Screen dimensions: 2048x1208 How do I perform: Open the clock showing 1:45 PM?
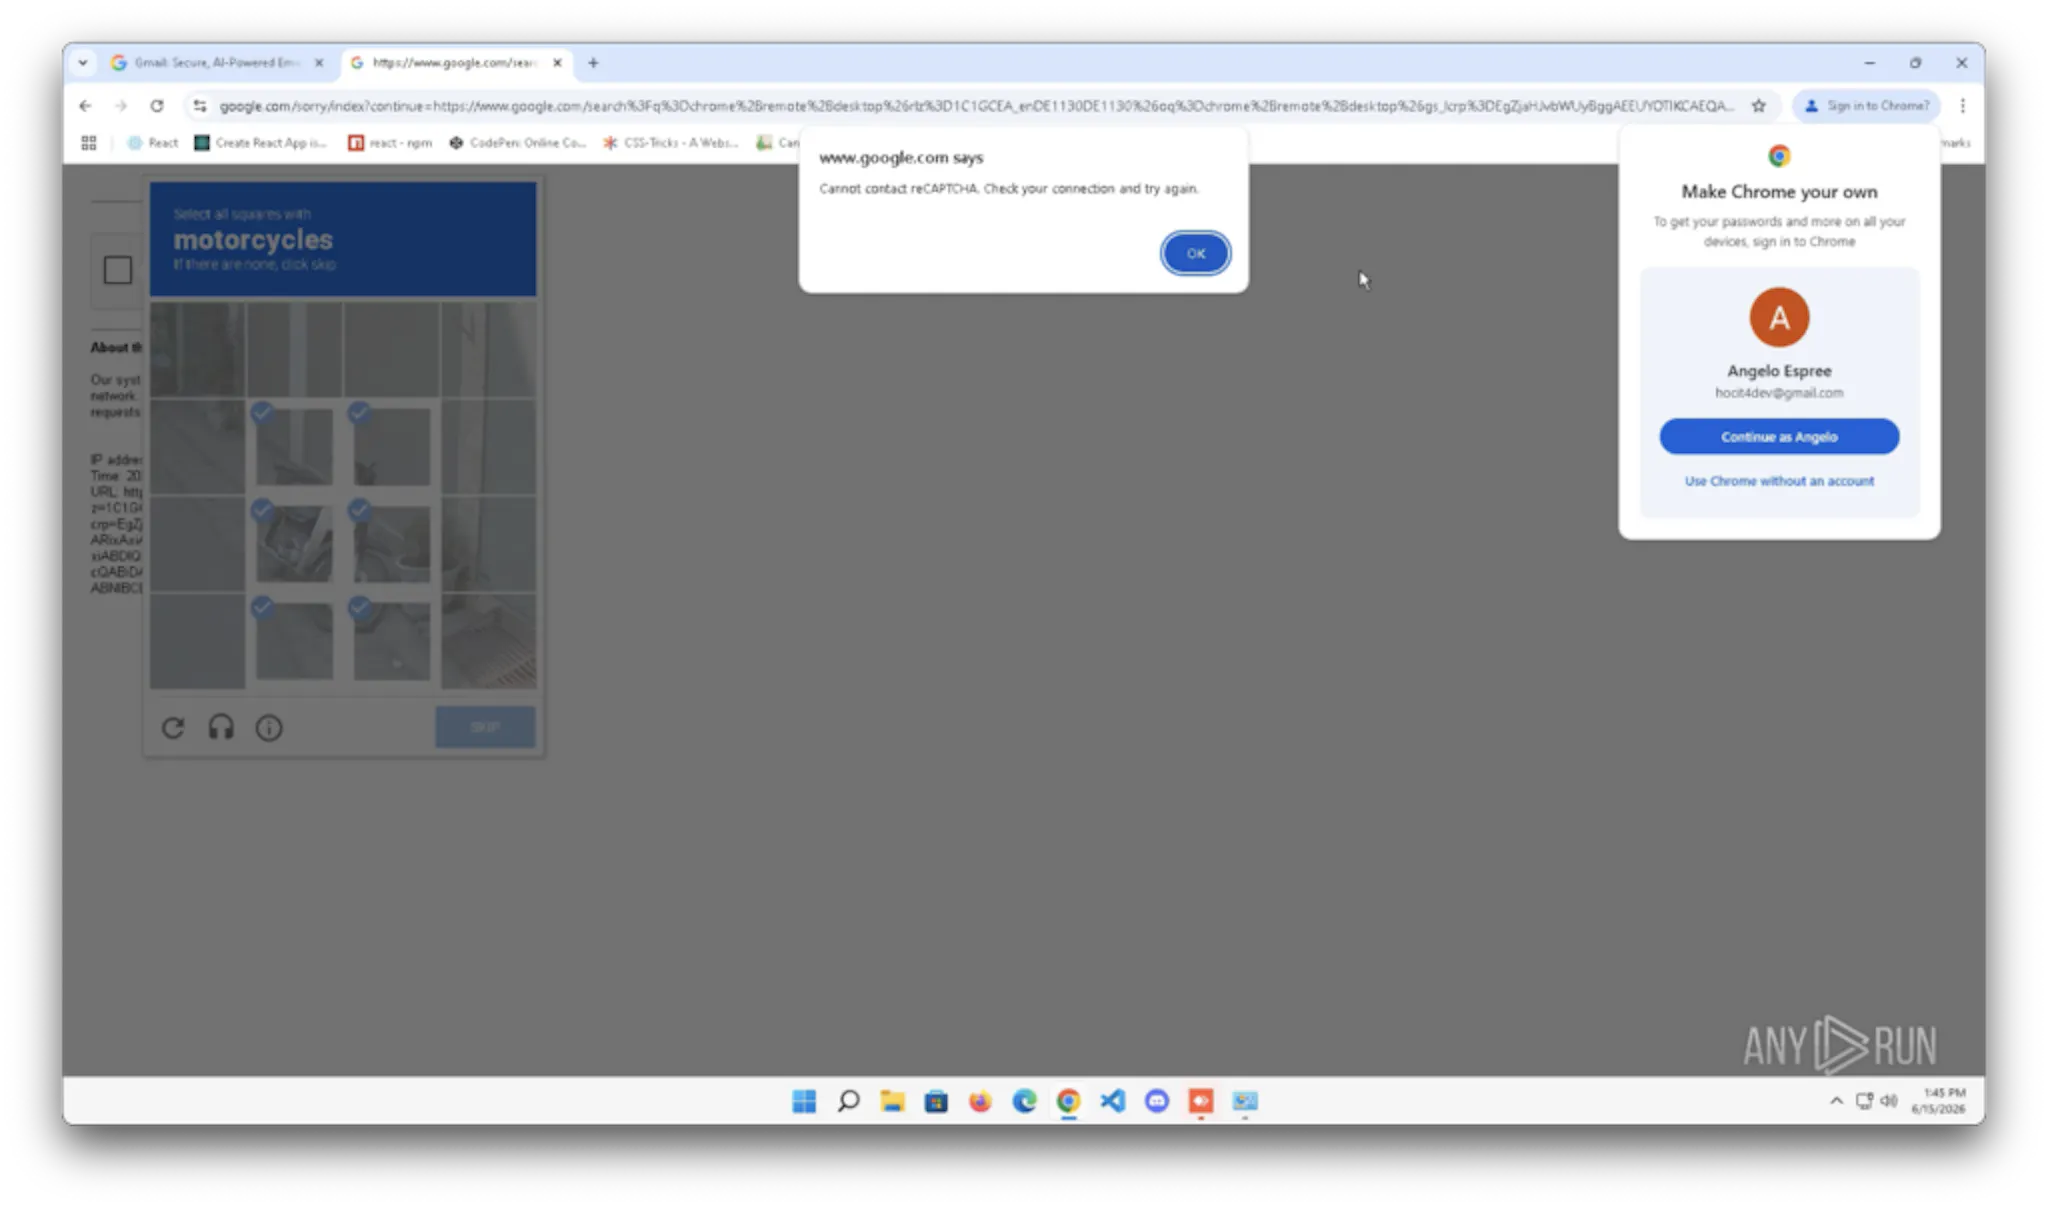click(1939, 1101)
